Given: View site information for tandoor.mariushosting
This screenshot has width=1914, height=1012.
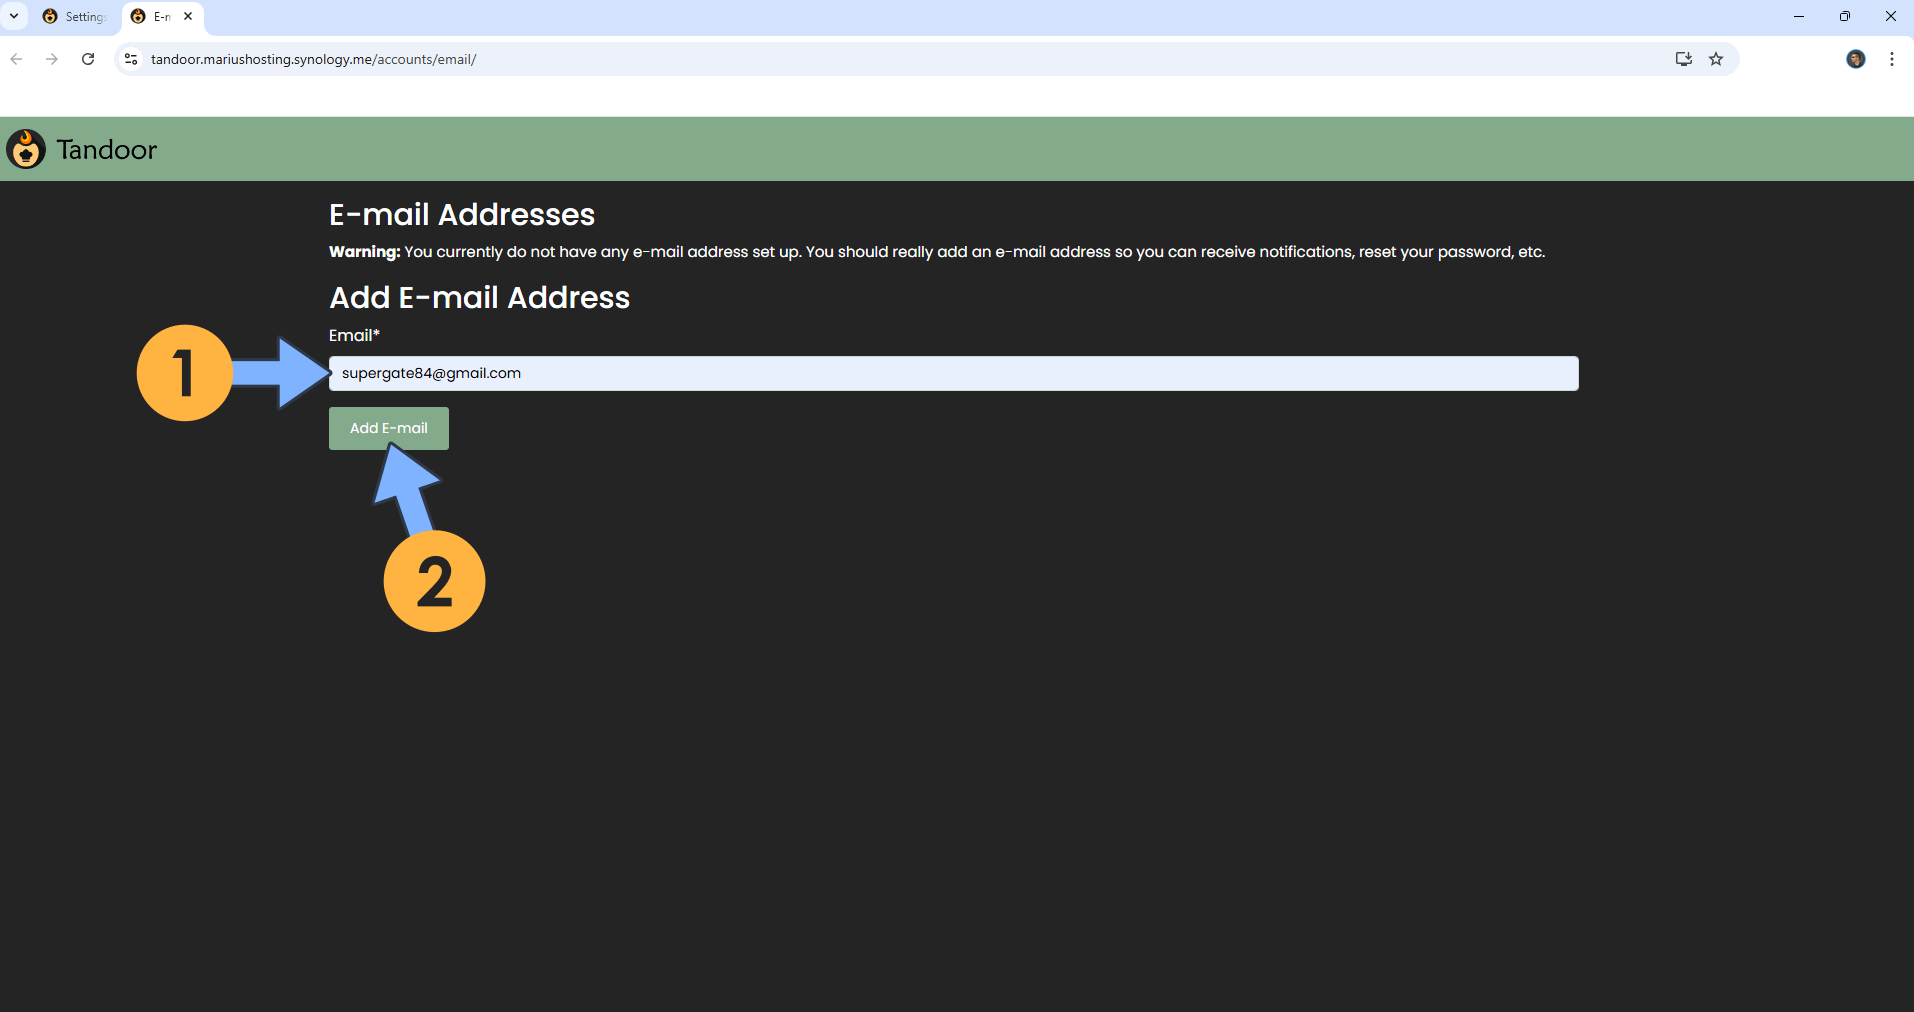Looking at the screenshot, I should click(131, 59).
